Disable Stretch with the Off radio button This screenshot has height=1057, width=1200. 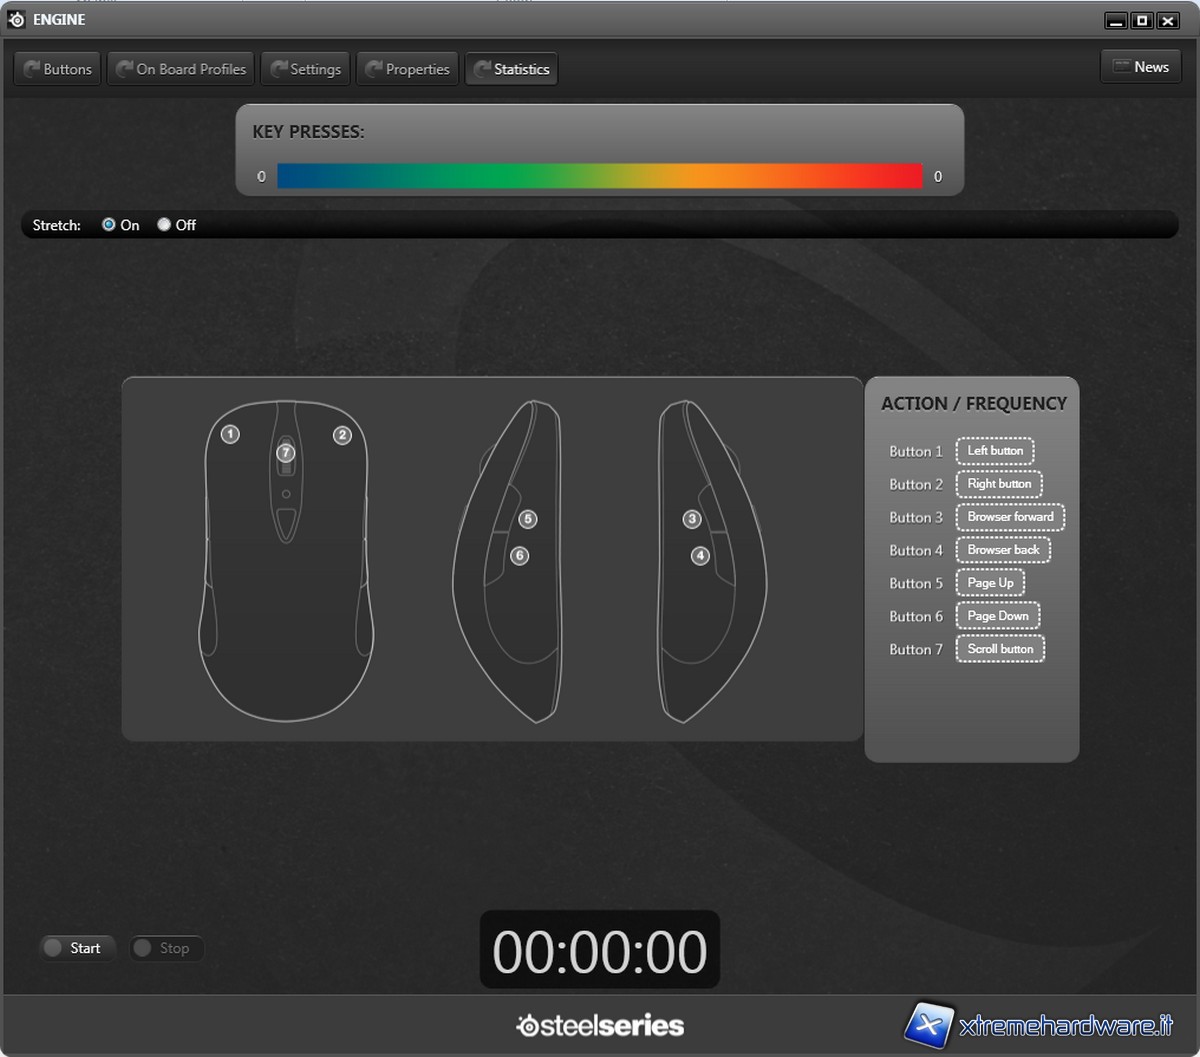tap(164, 225)
